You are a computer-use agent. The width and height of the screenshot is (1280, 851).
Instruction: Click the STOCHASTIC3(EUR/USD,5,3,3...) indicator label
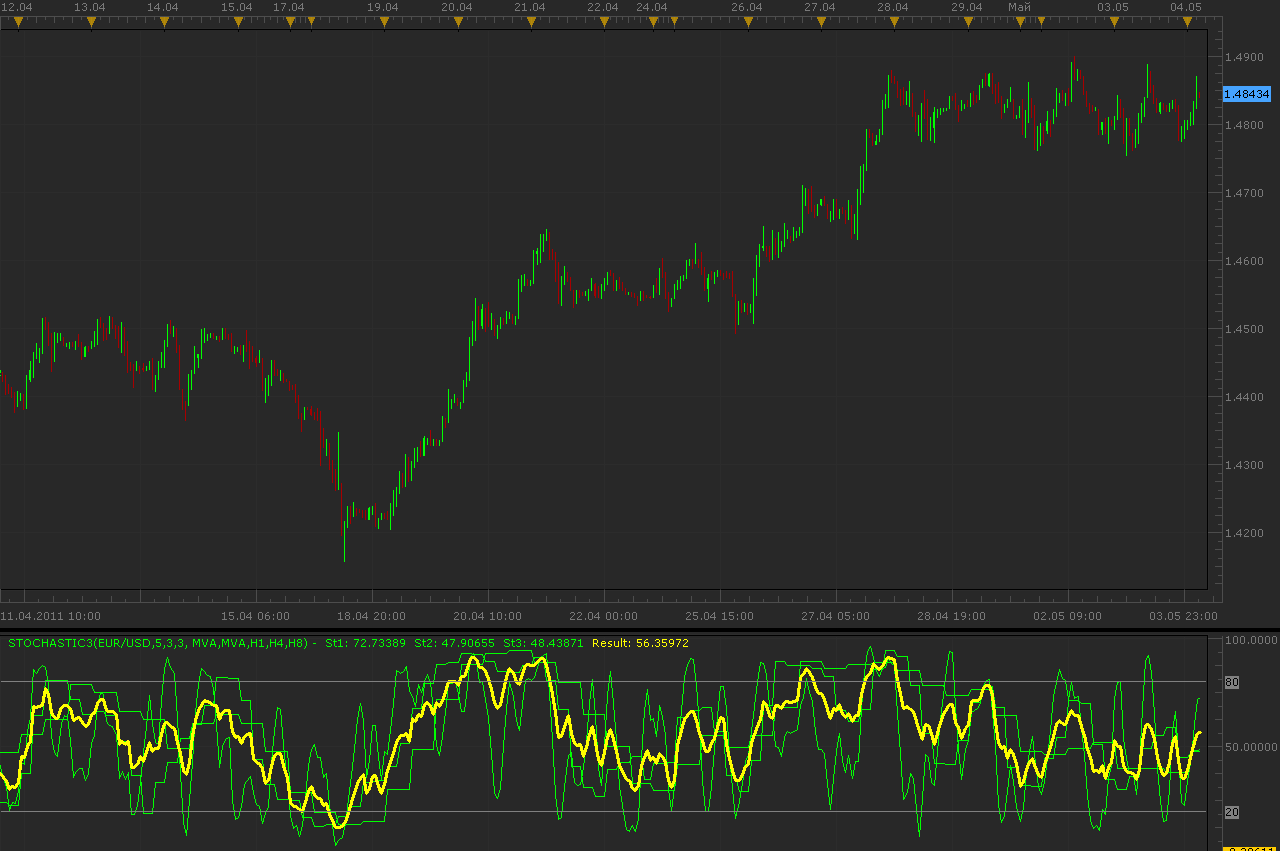click(162, 643)
